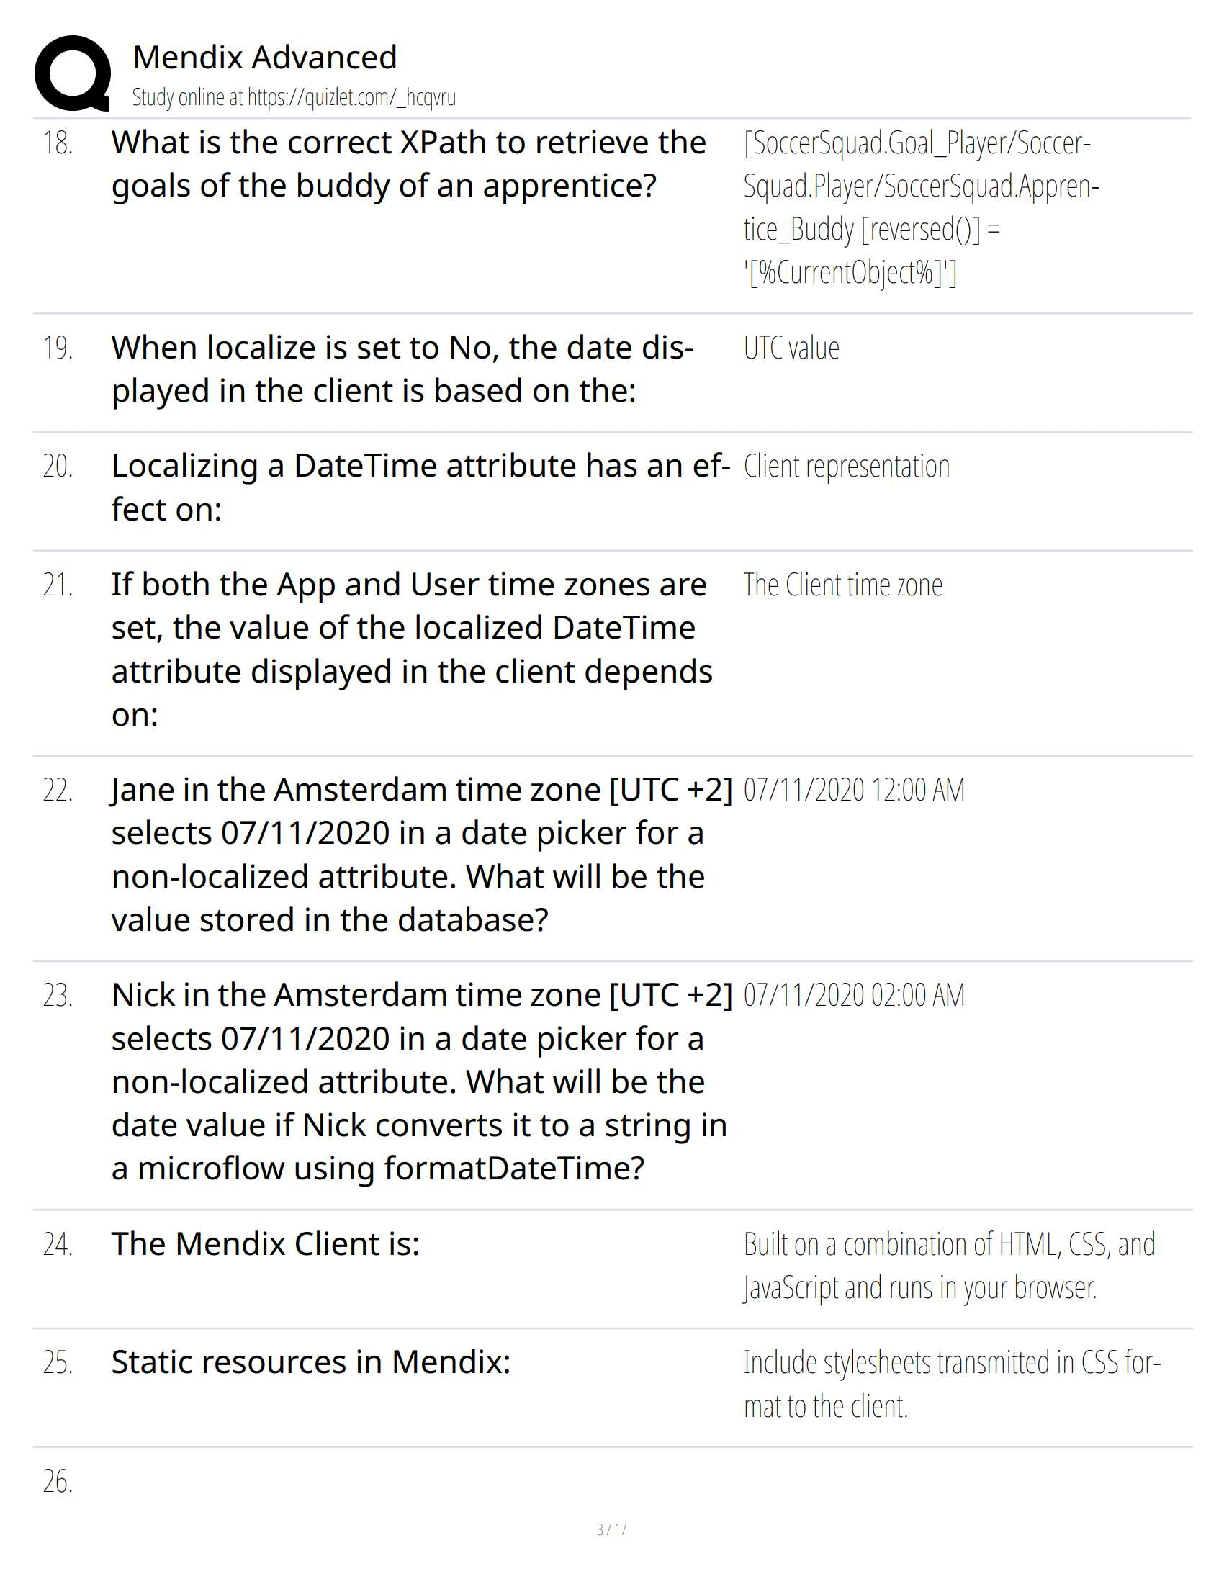Select question 20 about localizing DateTime

[x=421, y=488]
